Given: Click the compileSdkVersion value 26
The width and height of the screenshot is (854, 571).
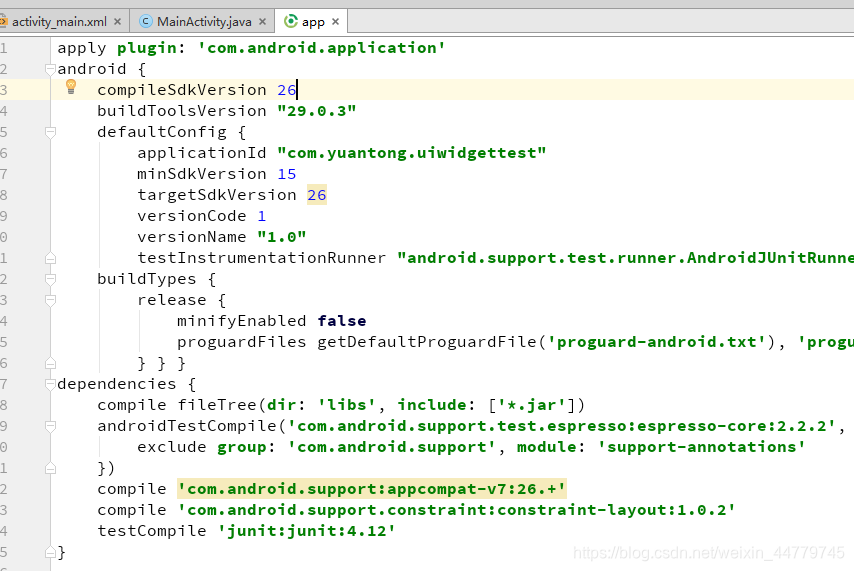Looking at the screenshot, I should click(x=286, y=90).
